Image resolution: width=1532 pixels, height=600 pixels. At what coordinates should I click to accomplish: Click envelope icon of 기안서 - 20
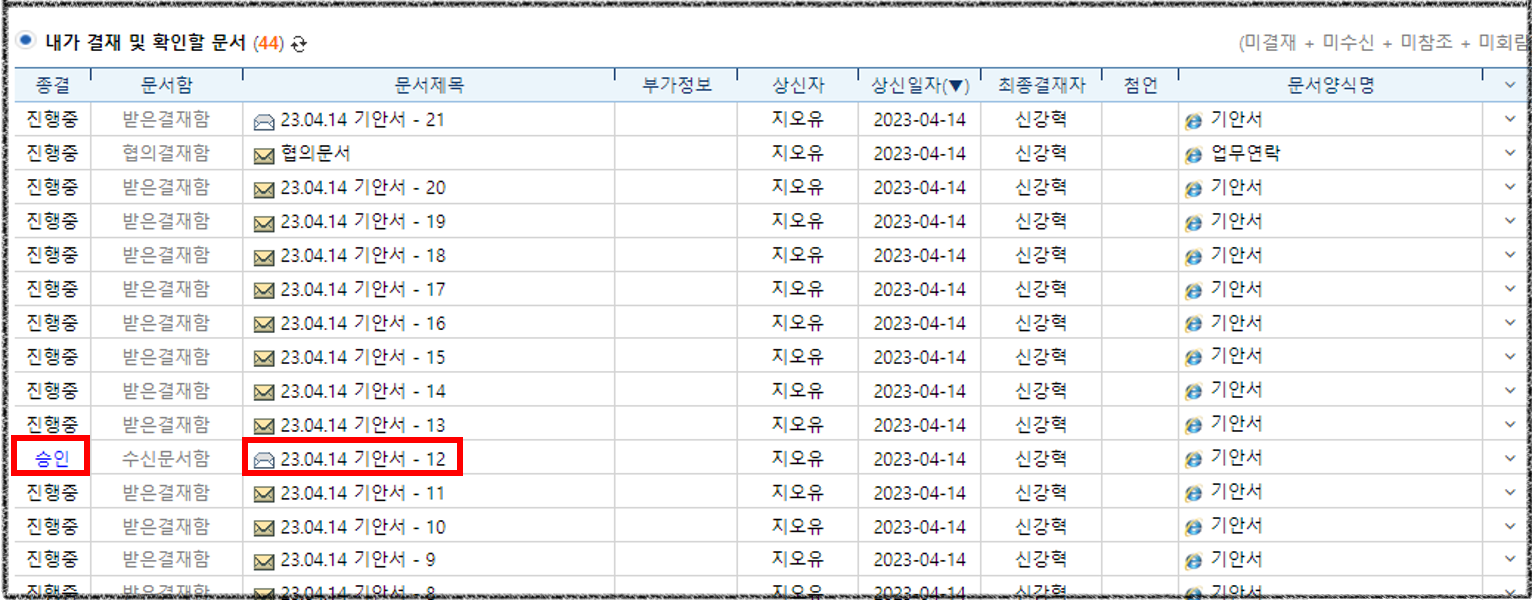coord(264,189)
